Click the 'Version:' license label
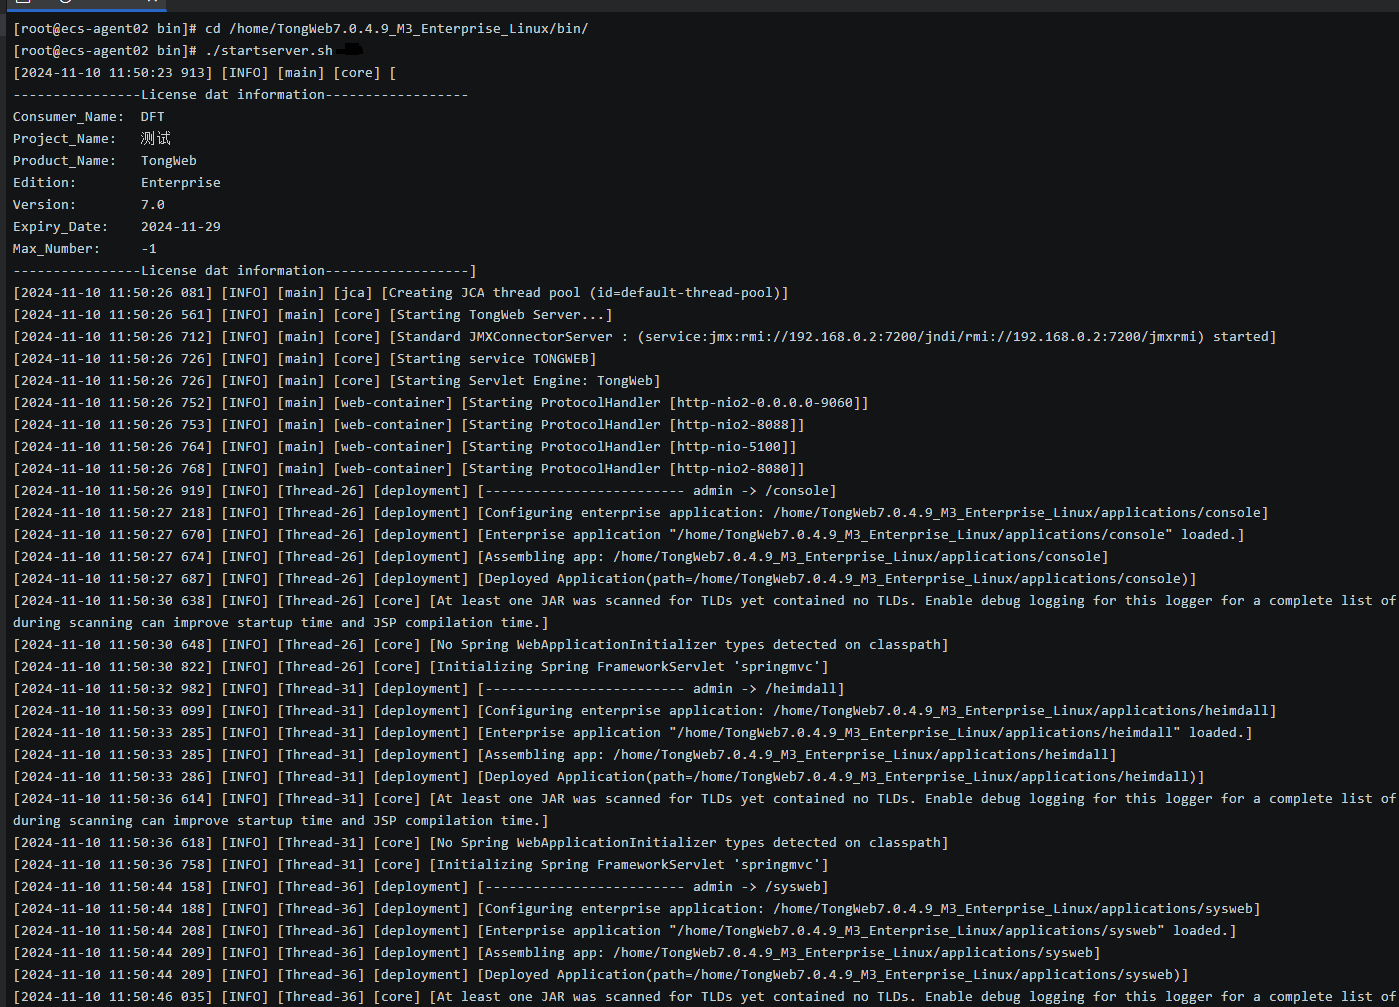This screenshot has width=1399, height=1007. 45,204
